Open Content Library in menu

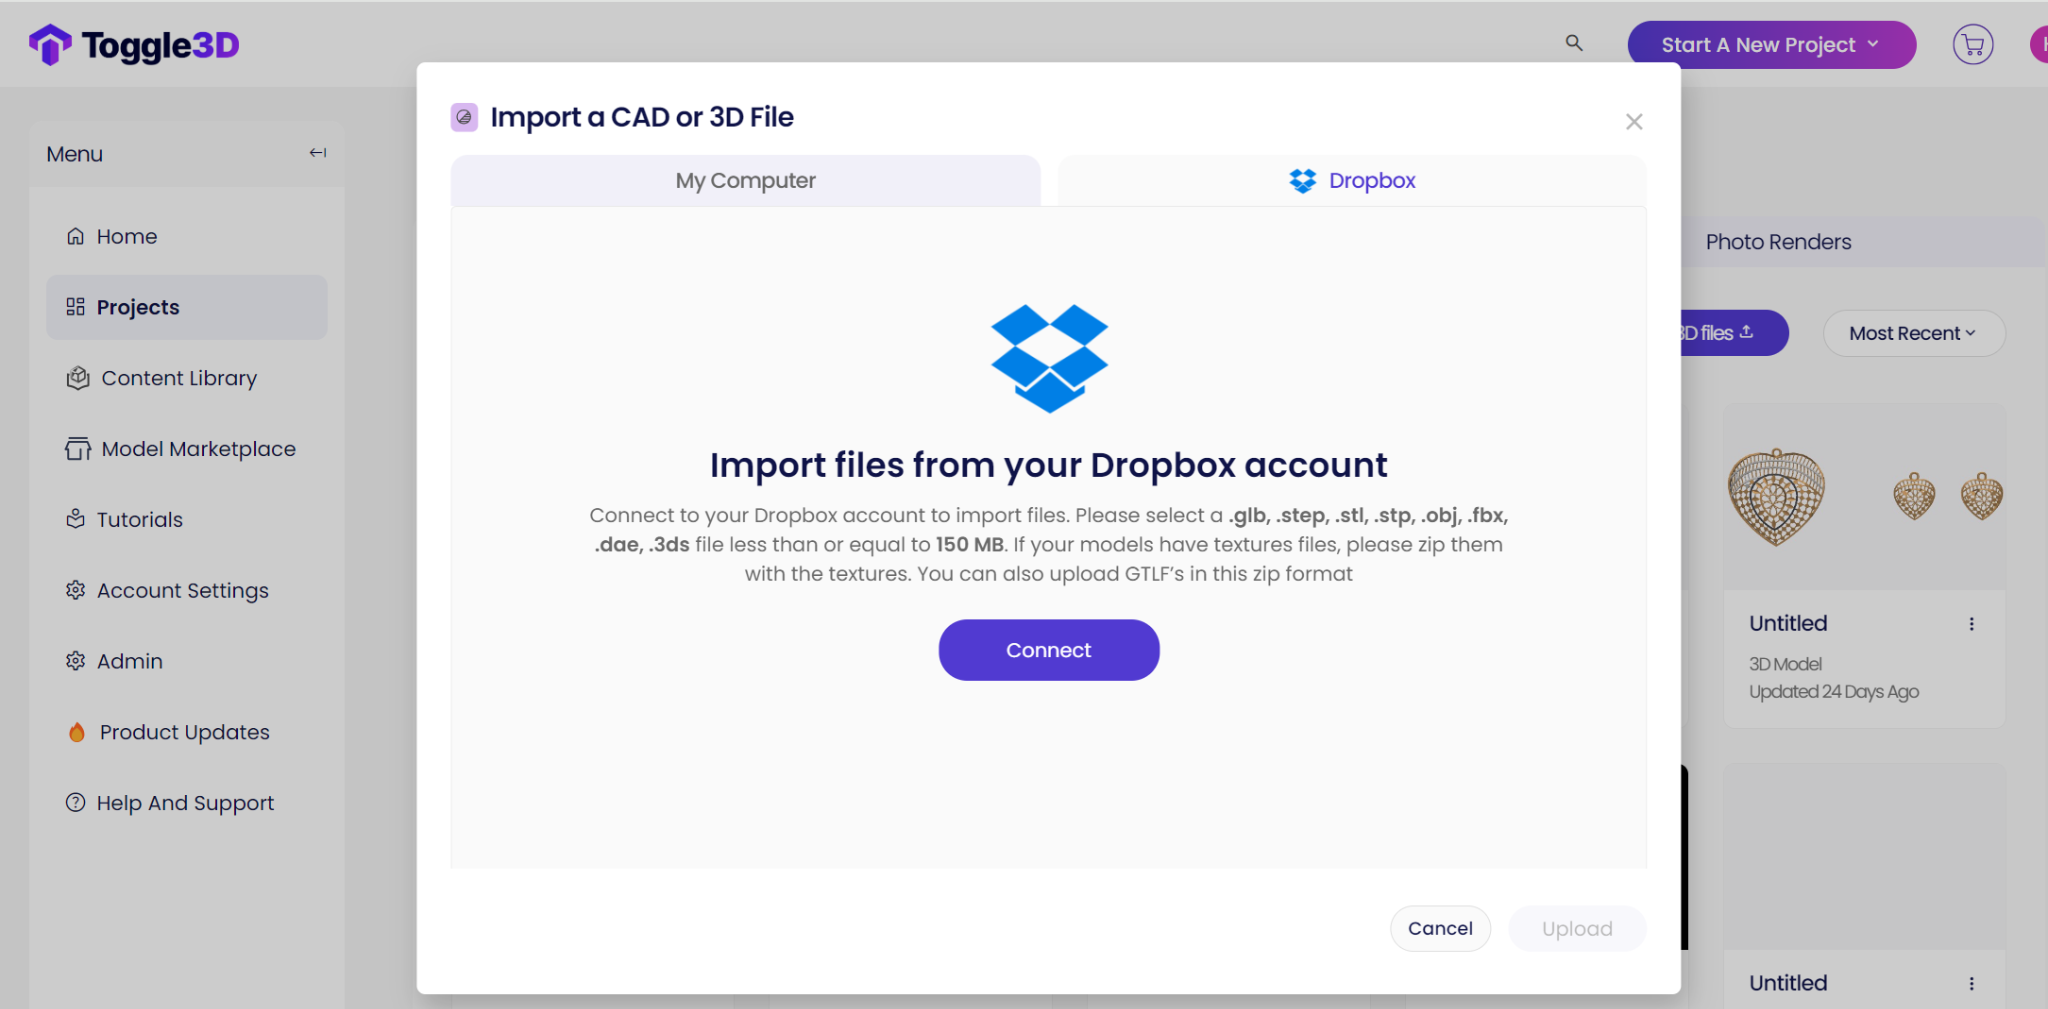click(187, 378)
